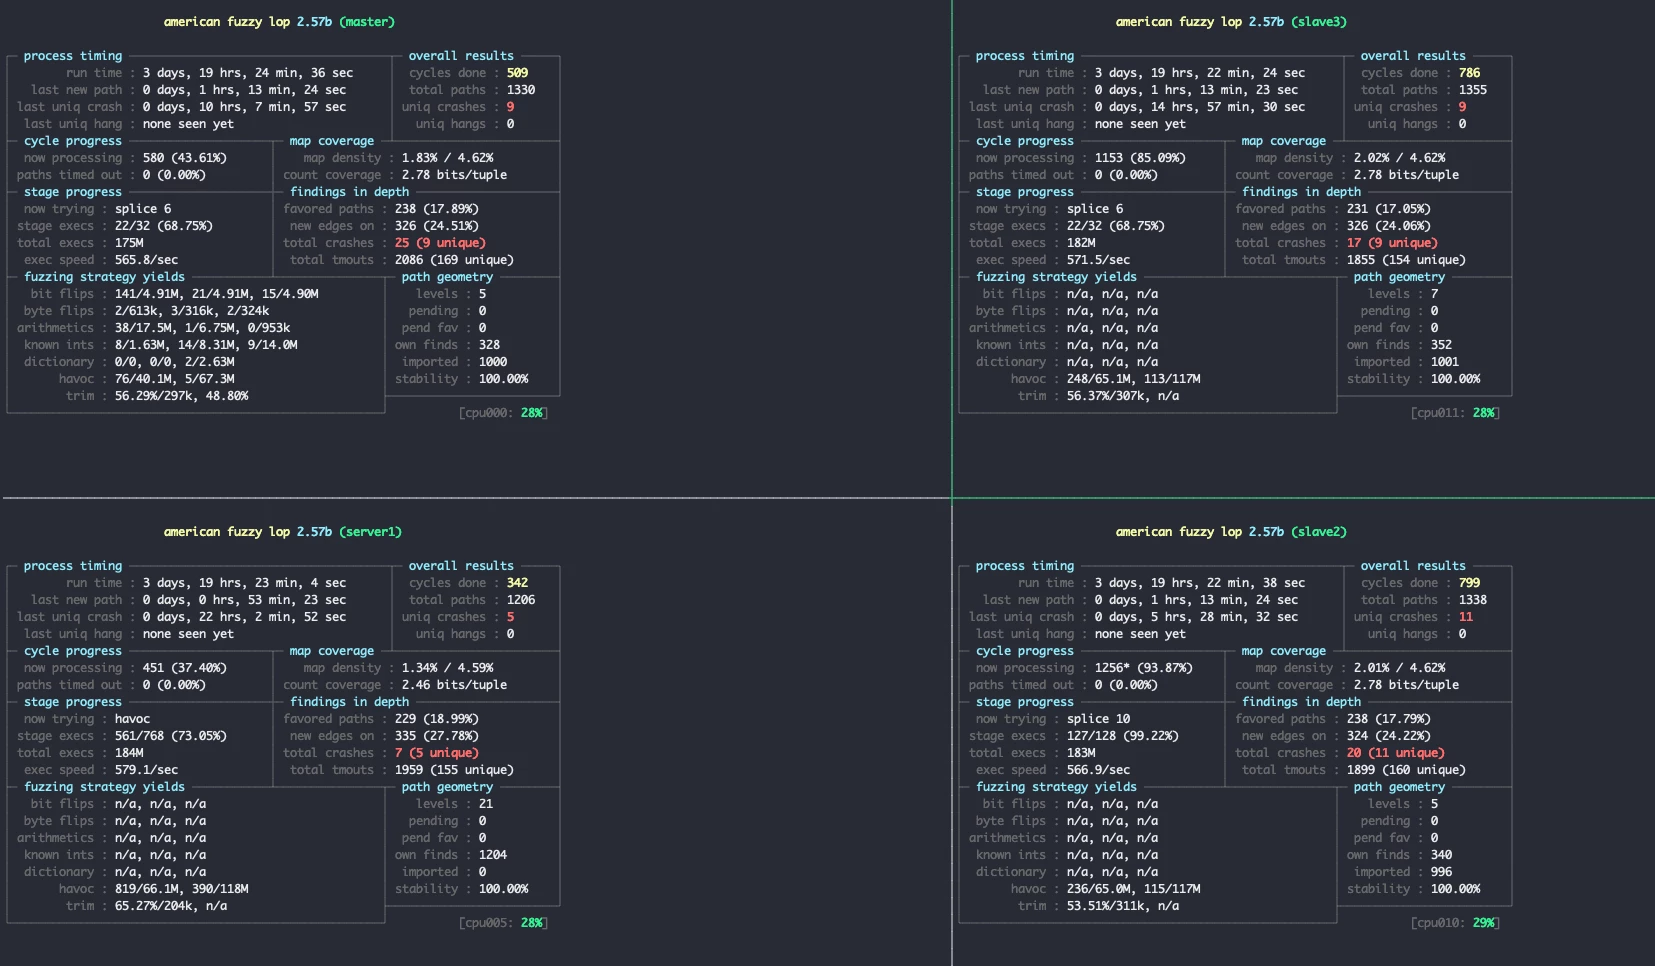Click master's exec speed 565.8/sec
The image size is (1655, 966).
pyautogui.click(x=146, y=260)
